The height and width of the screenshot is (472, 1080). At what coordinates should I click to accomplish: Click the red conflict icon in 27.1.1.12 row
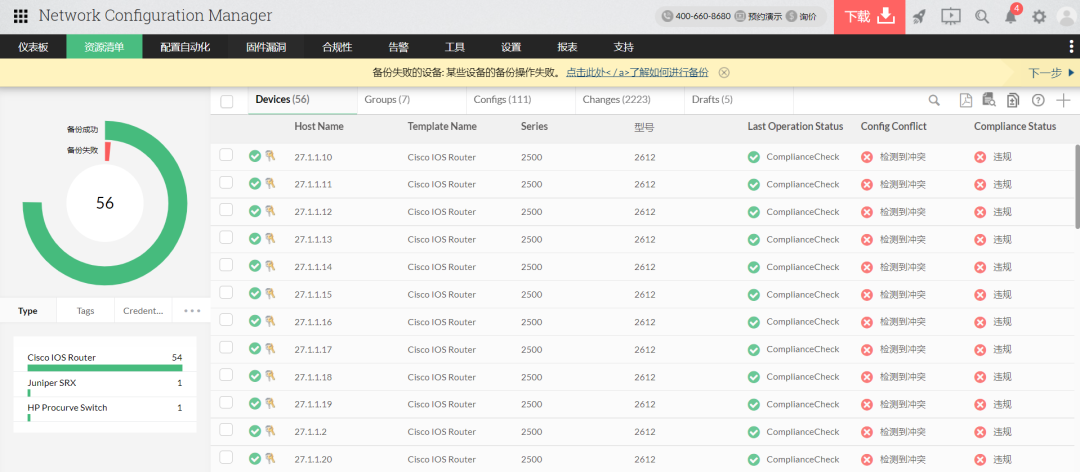(x=866, y=212)
